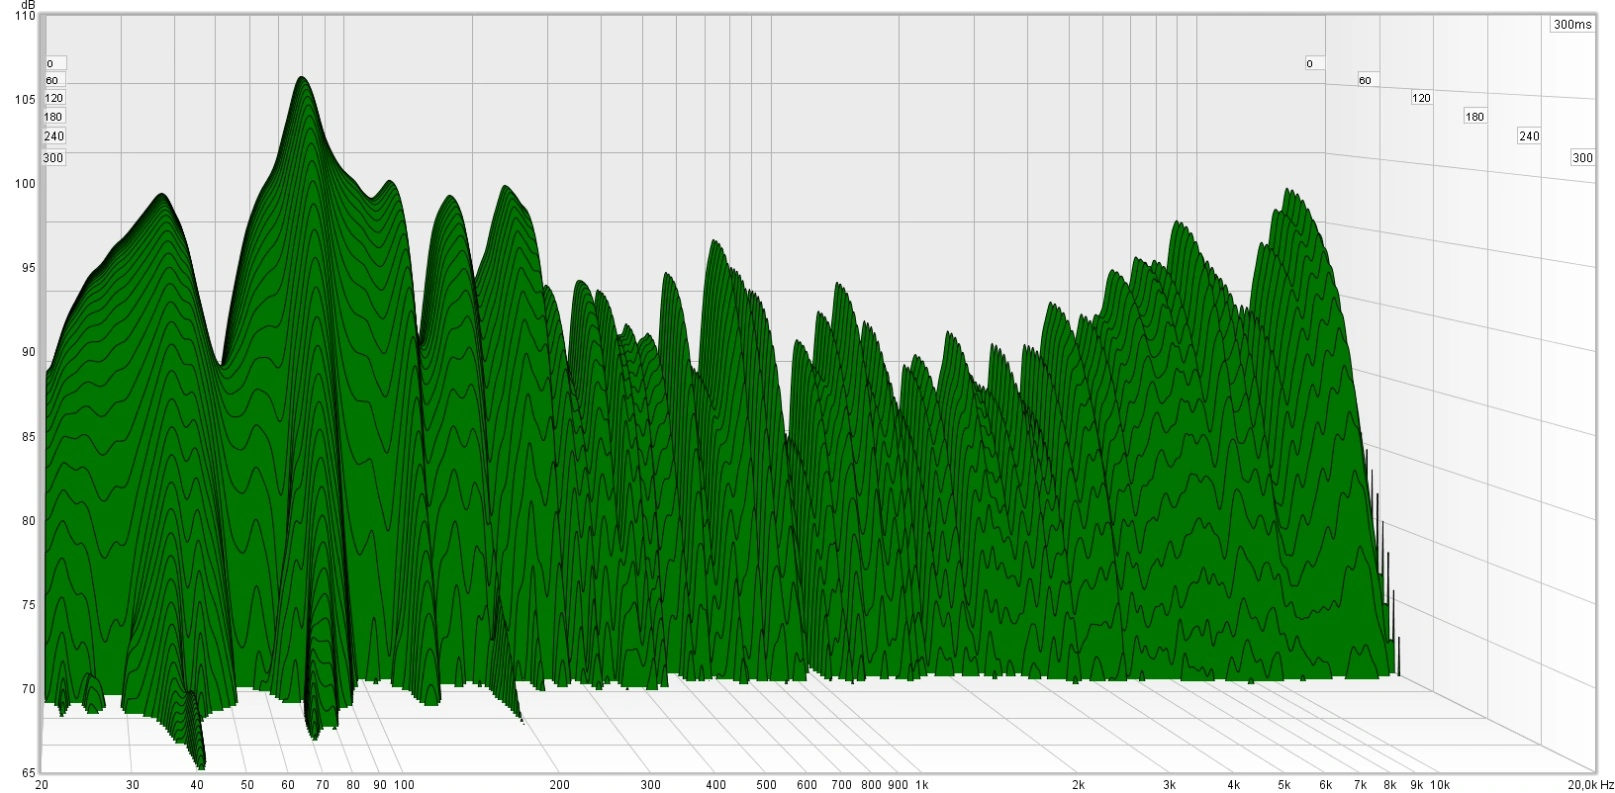Screen dimensions: 1615x793
Task: Click the dB unit label above vertical axis
Action: click(27, 5)
